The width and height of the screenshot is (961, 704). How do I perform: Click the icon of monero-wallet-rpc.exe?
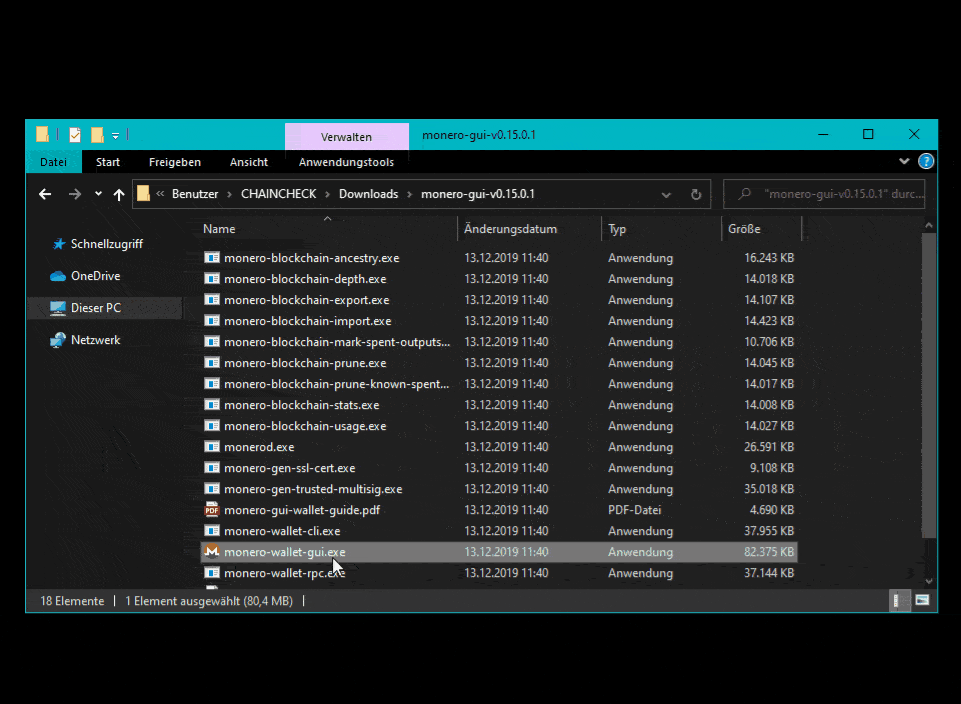[x=212, y=572]
